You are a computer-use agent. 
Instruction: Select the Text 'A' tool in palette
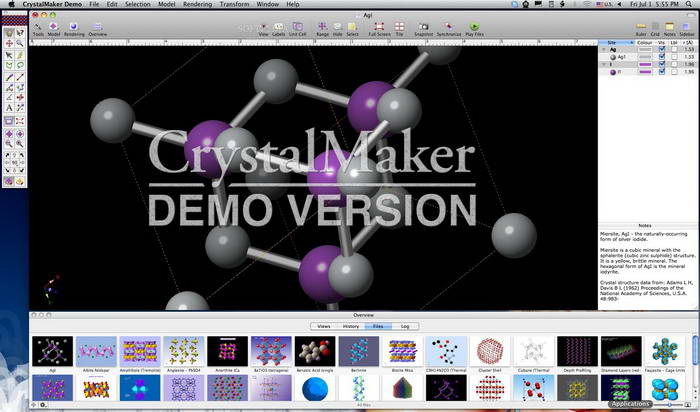click(x=9, y=108)
